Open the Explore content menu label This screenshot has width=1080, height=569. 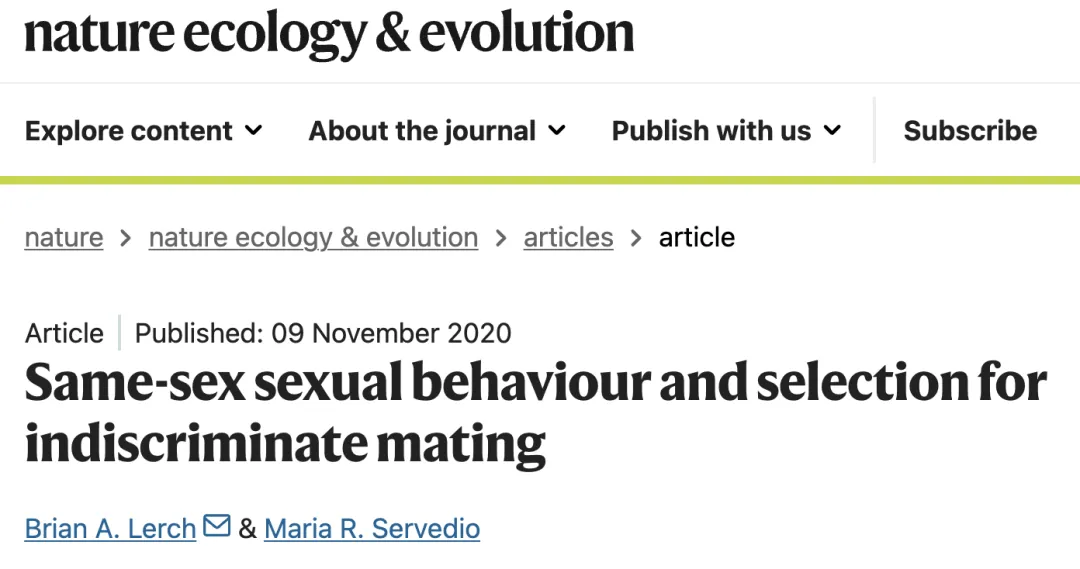(x=128, y=131)
